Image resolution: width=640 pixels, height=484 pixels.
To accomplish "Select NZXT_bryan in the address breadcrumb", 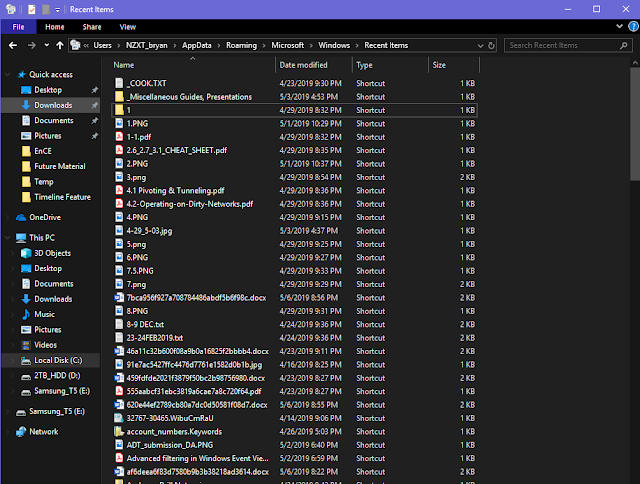I will pos(147,45).
